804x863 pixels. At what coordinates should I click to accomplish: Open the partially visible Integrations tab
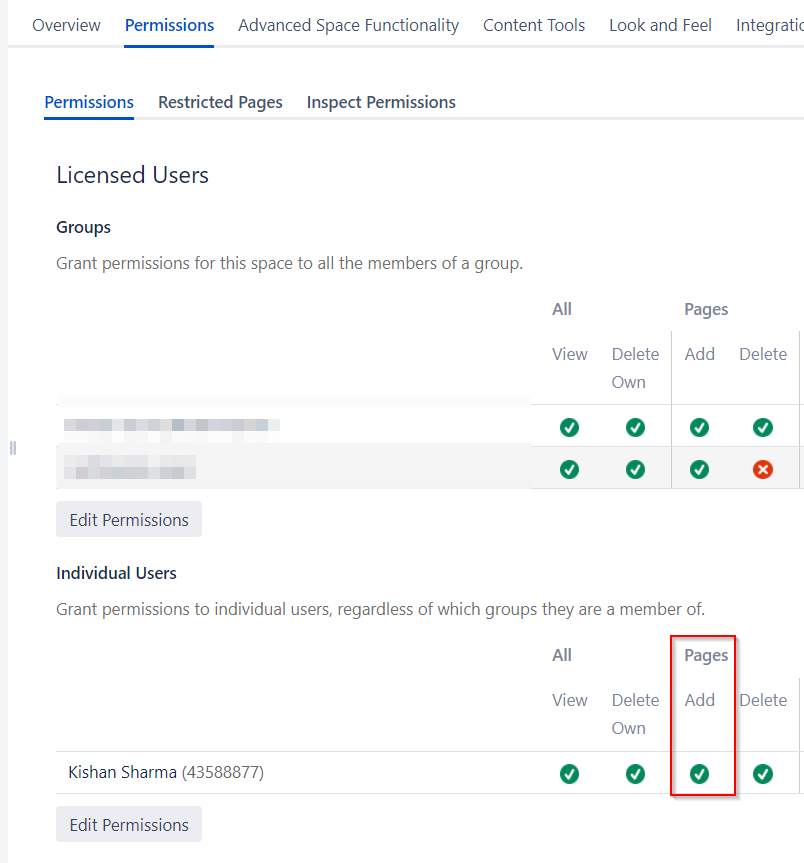[770, 25]
